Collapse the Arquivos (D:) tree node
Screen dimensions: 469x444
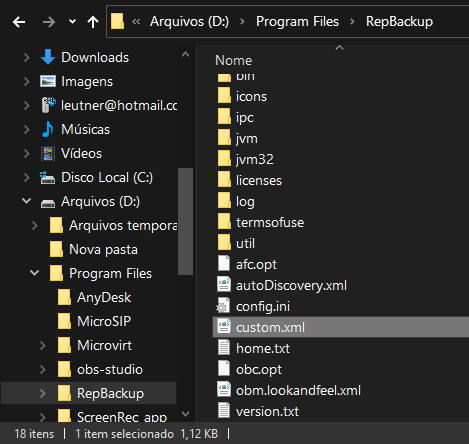(27, 201)
